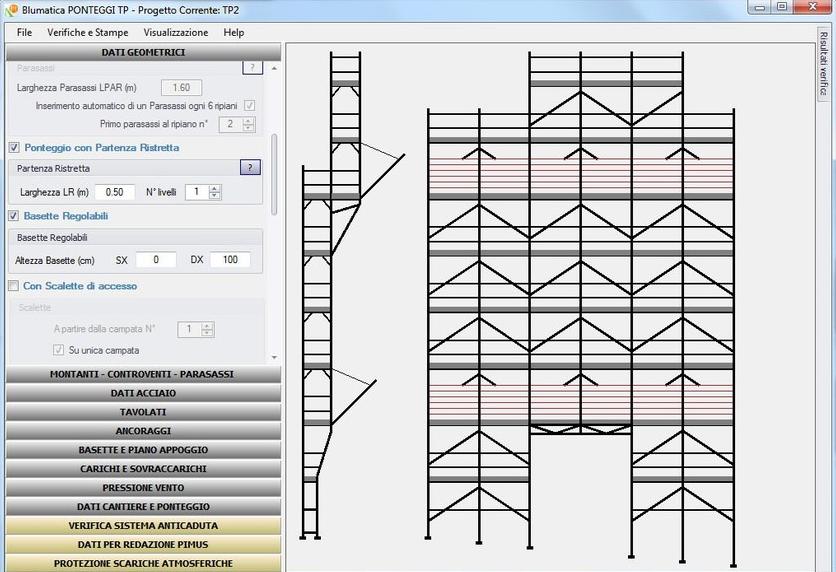Open the Verifiche e Stampe menu
Screen dimensions: 836x572
tap(88, 32)
